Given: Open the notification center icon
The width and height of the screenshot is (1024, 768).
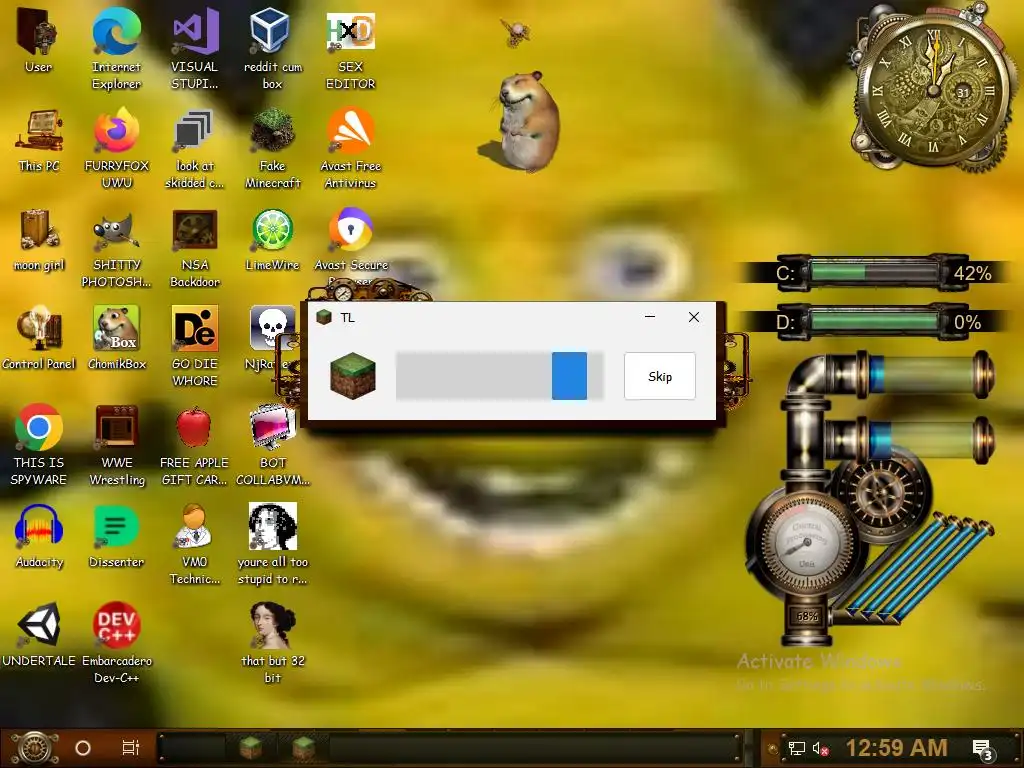Looking at the screenshot, I should [983, 749].
